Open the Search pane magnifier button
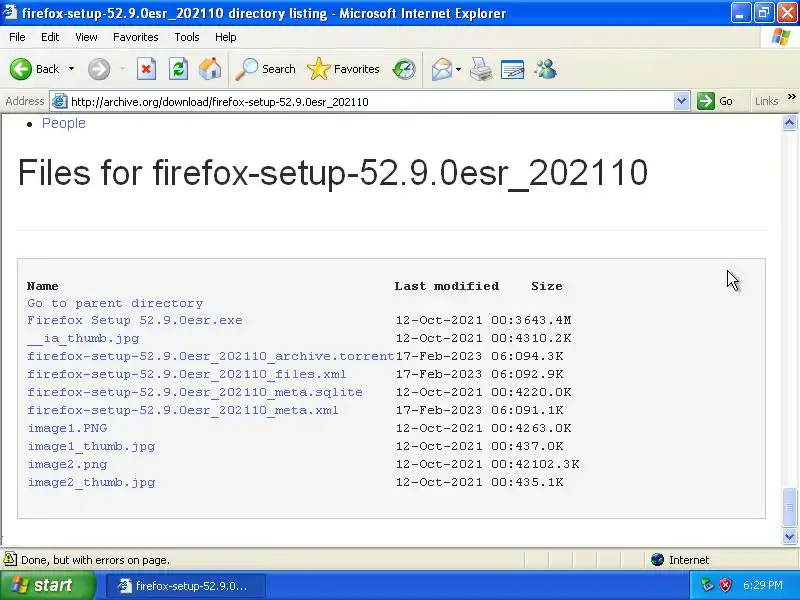Viewport: 800px width, 600px height. (265, 69)
